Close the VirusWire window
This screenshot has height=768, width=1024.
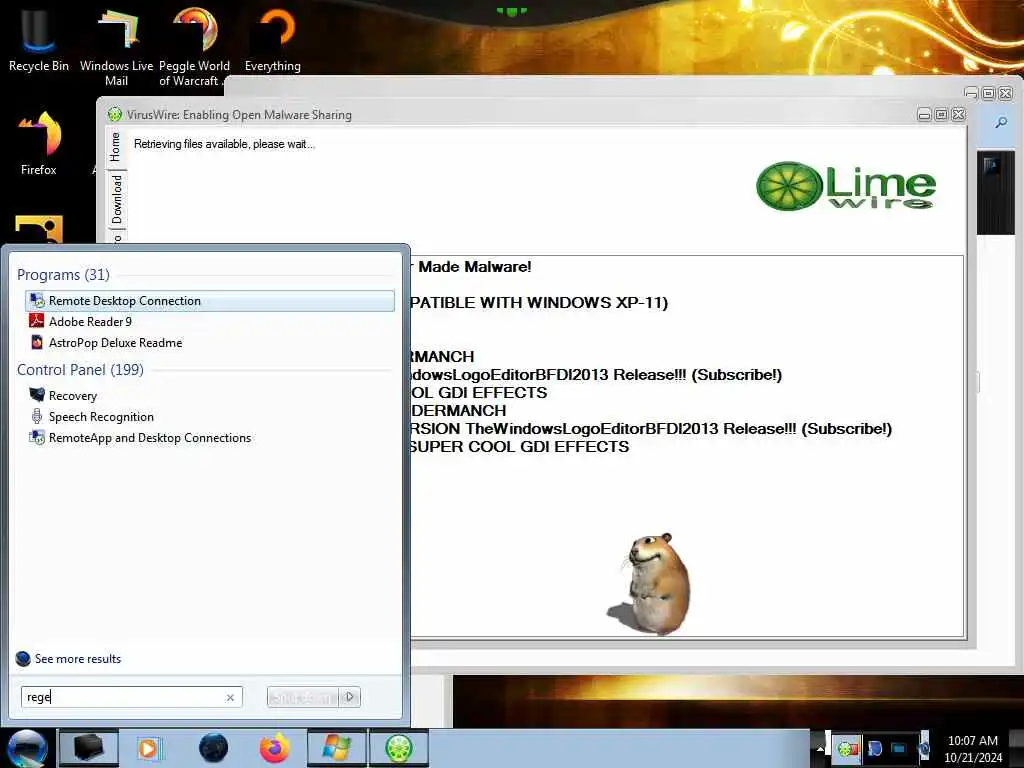(958, 115)
